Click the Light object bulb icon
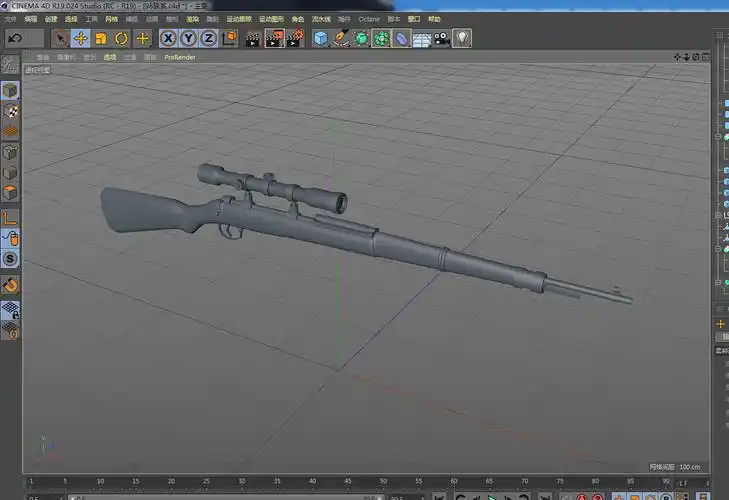Screen dimensions: 729x500 point(462,38)
